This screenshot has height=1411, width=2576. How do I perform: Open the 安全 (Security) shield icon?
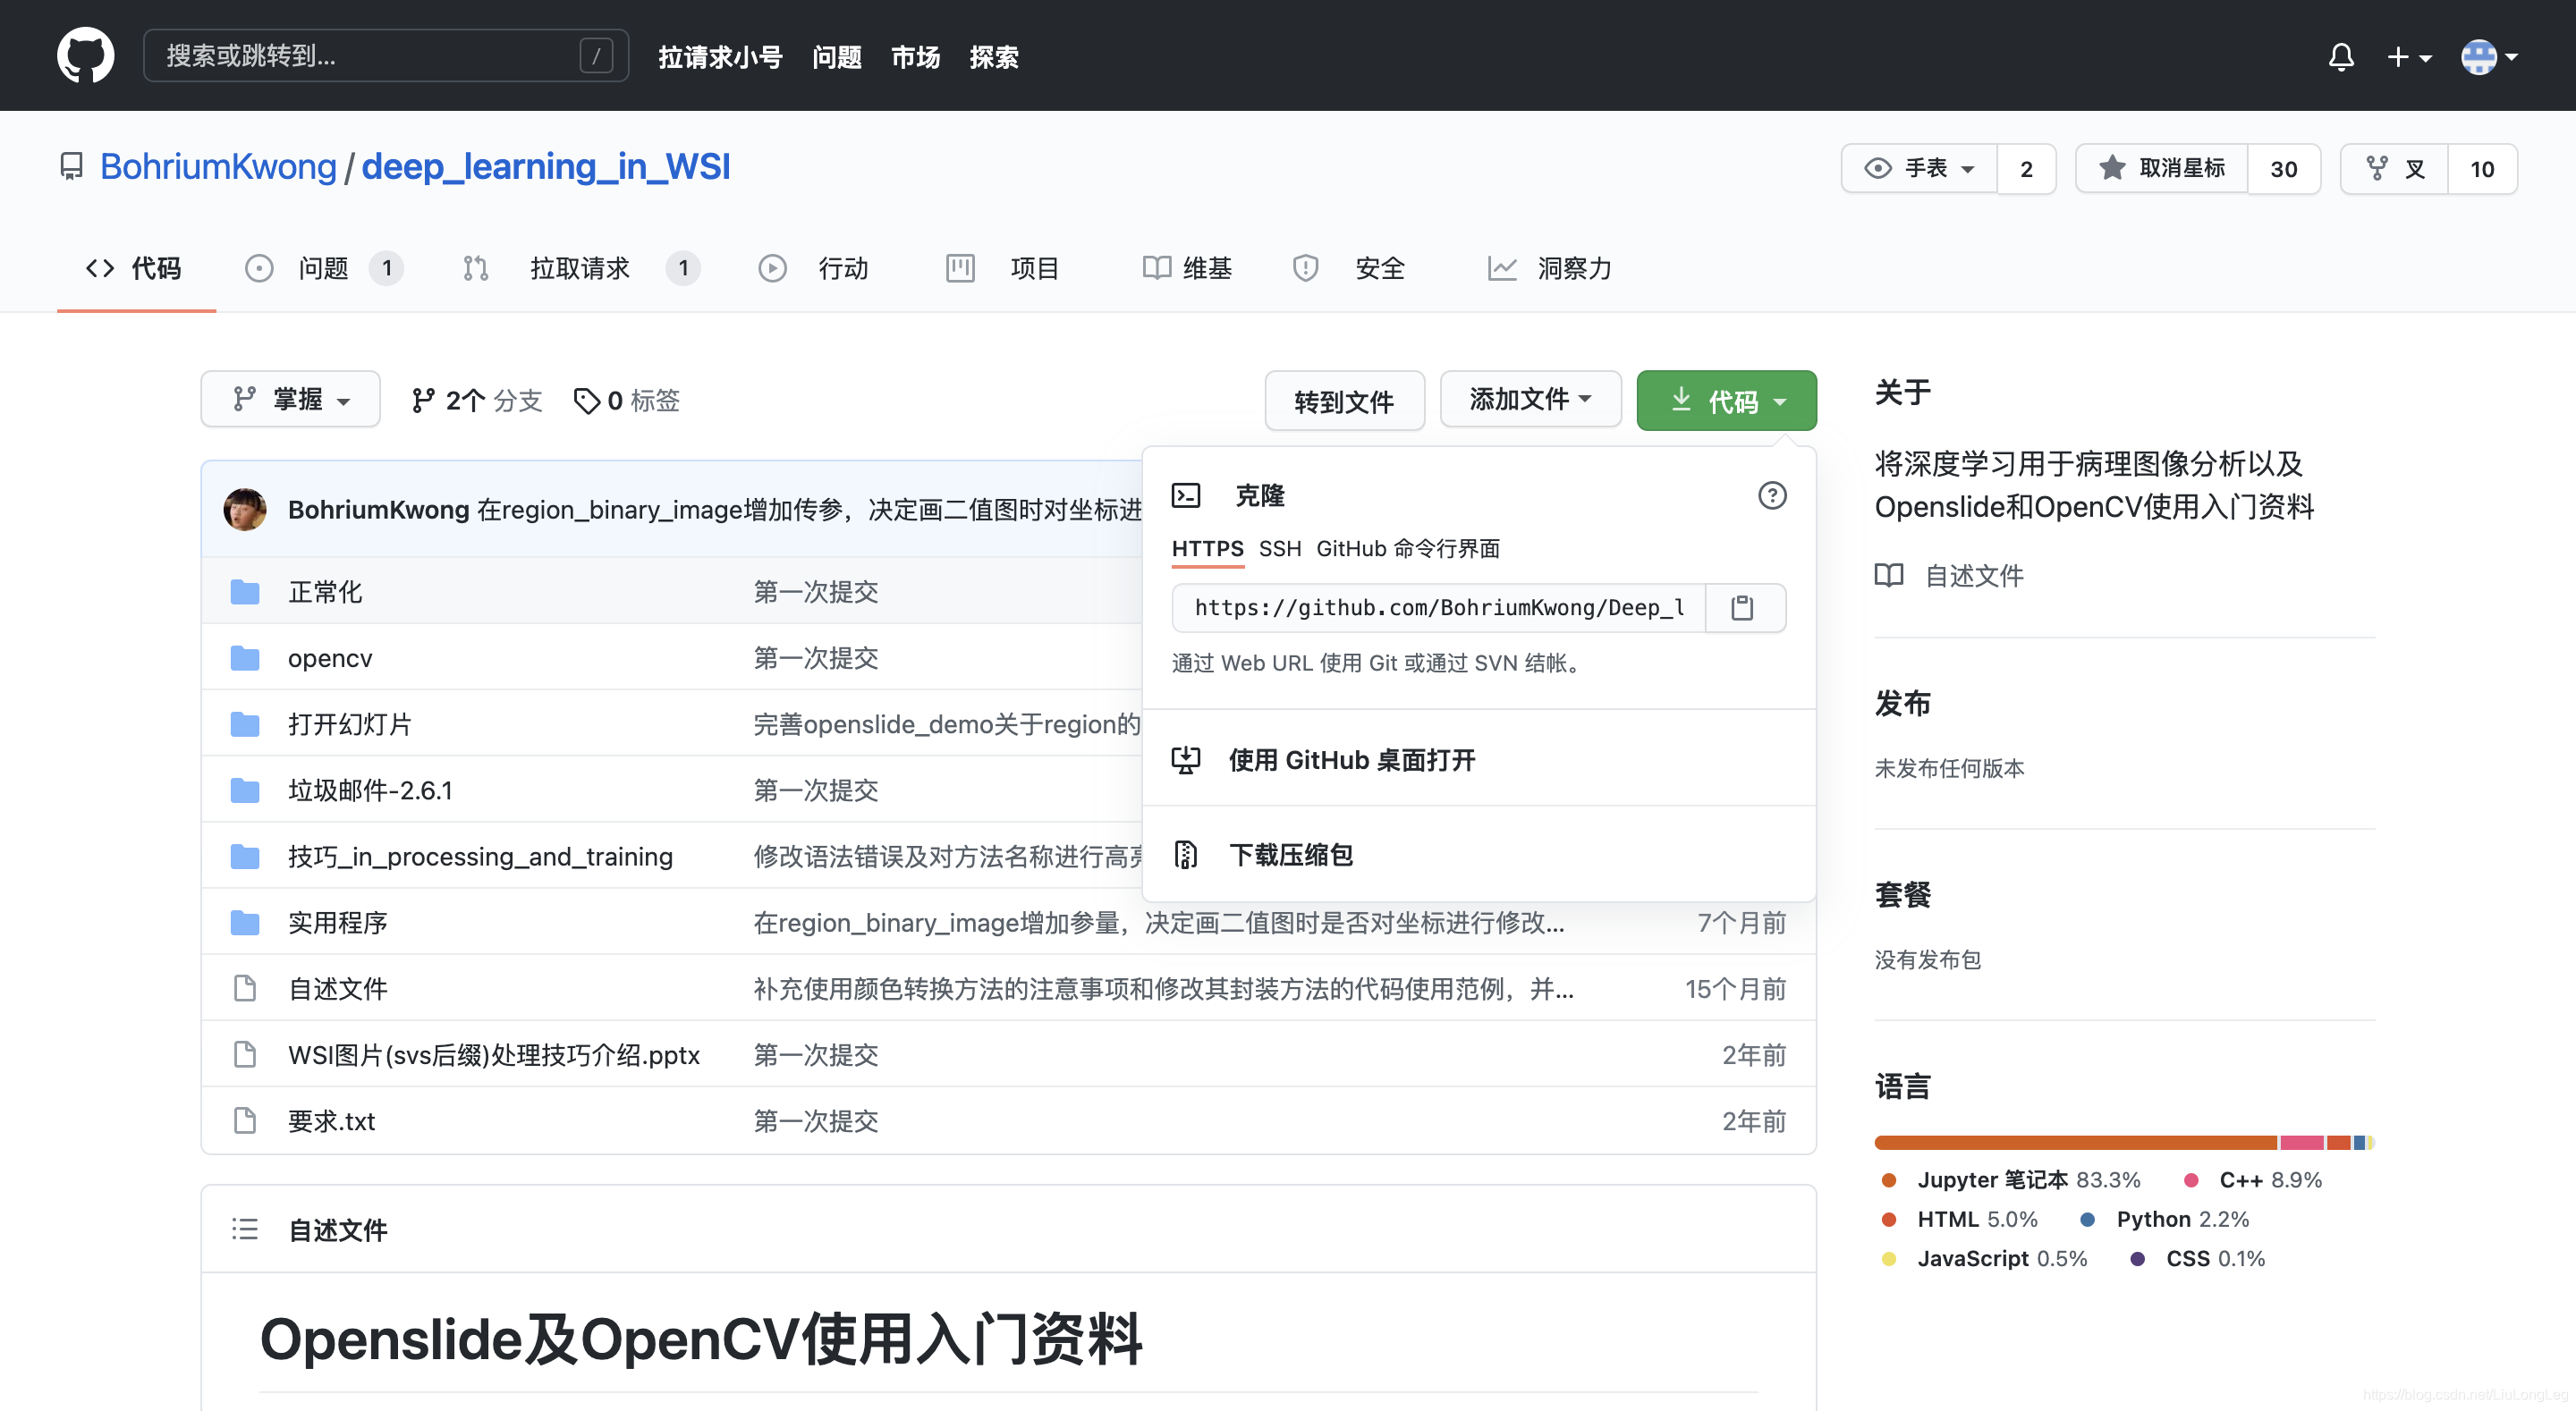pos(1304,268)
